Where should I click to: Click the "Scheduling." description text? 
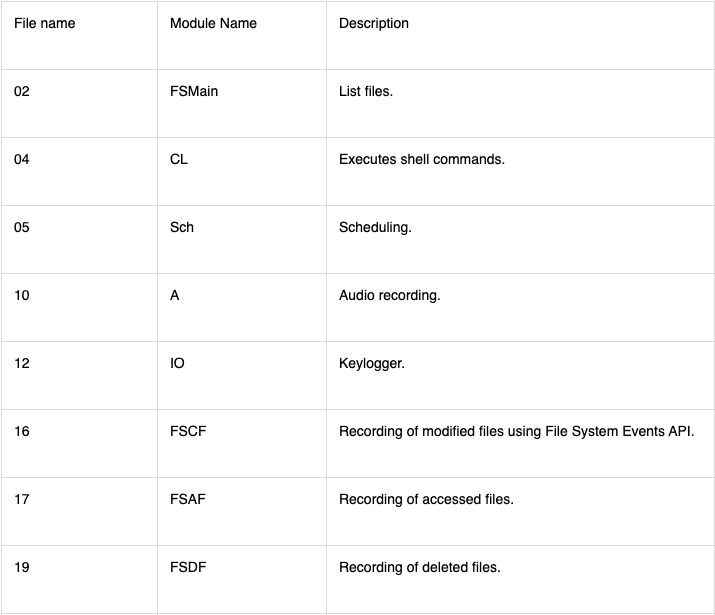point(375,227)
